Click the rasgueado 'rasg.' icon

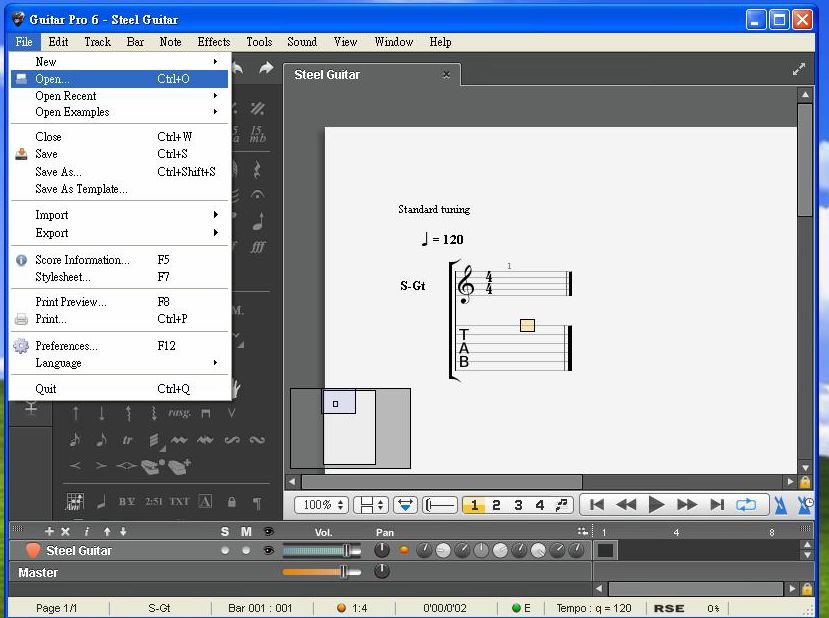pos(179,413)
